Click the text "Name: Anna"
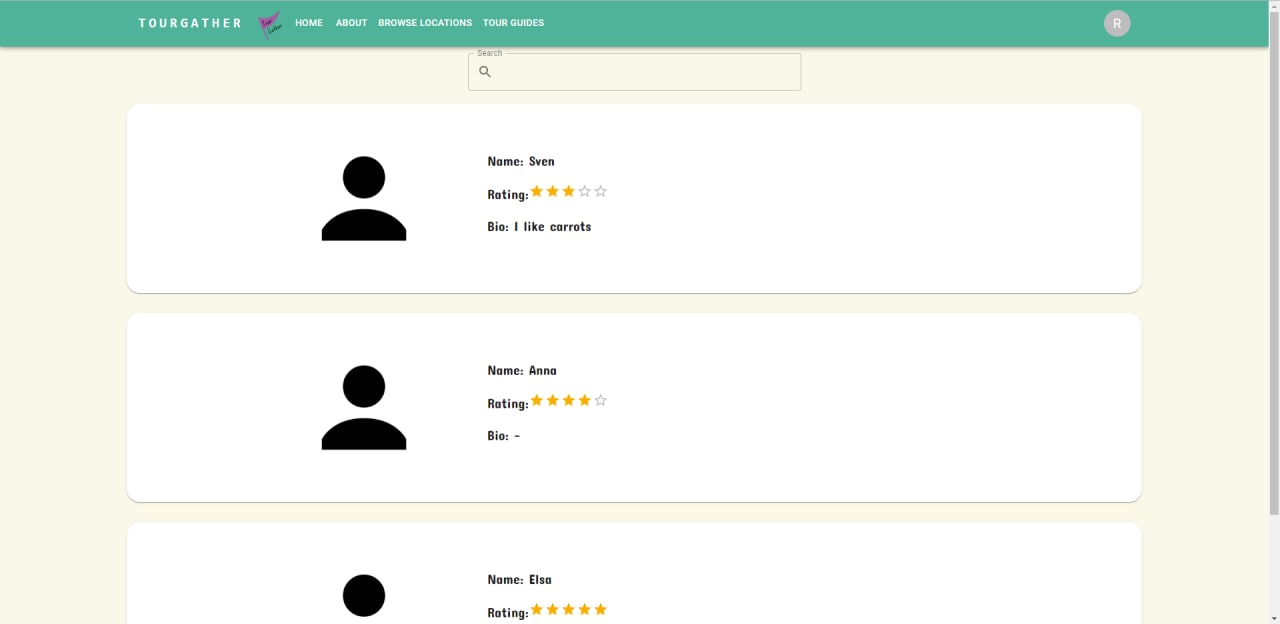The image size is (1280, 624). (522, 370)
